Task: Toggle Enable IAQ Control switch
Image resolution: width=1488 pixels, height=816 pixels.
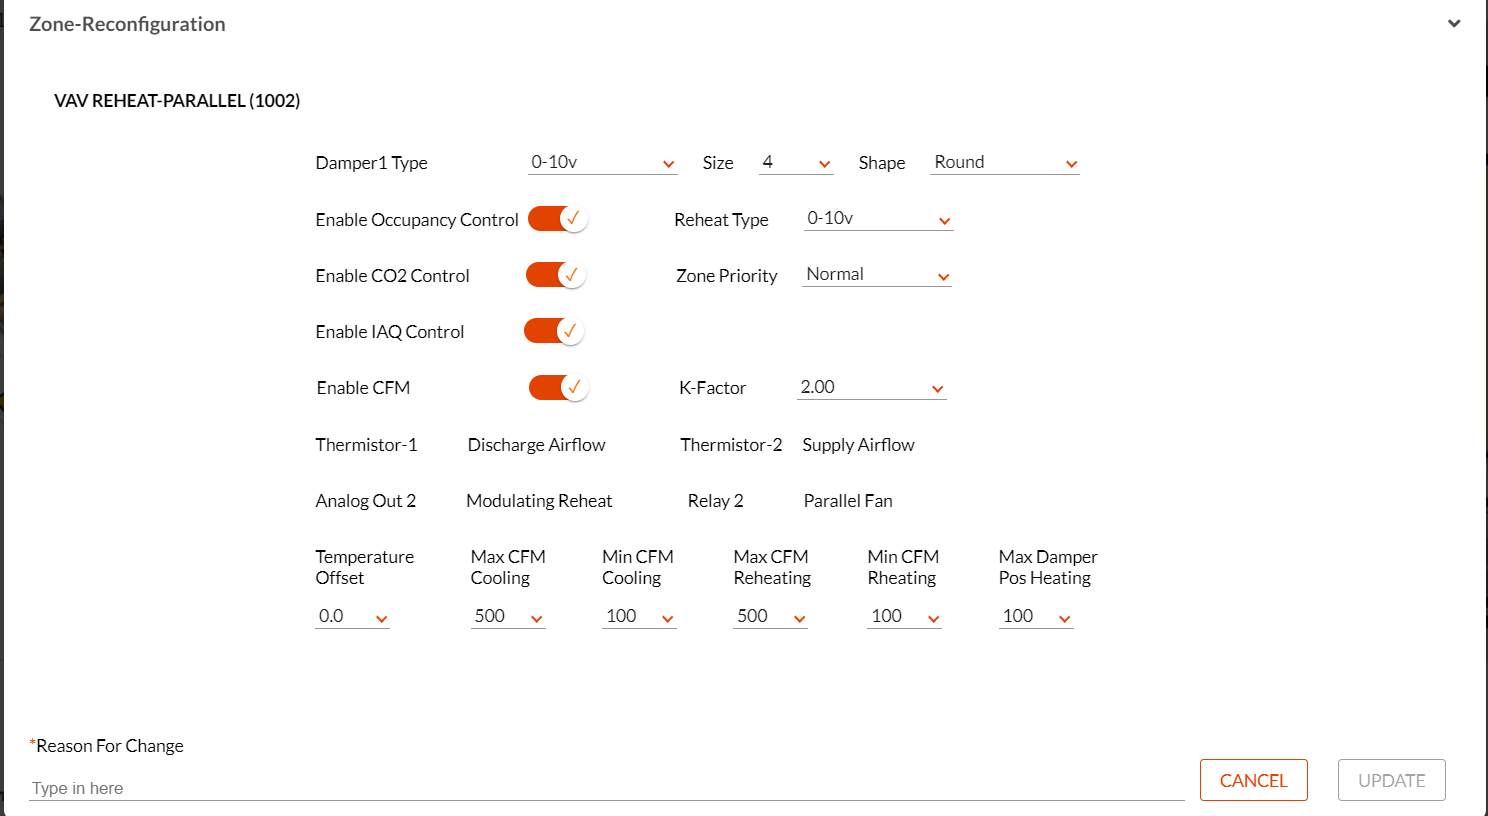Action: point(554,330)
